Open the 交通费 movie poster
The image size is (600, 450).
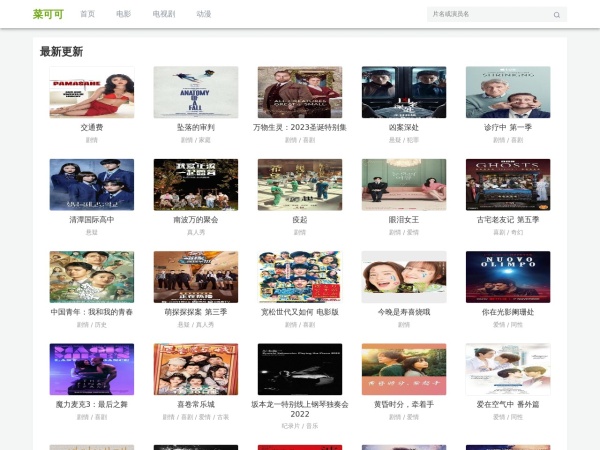point(92,92)
